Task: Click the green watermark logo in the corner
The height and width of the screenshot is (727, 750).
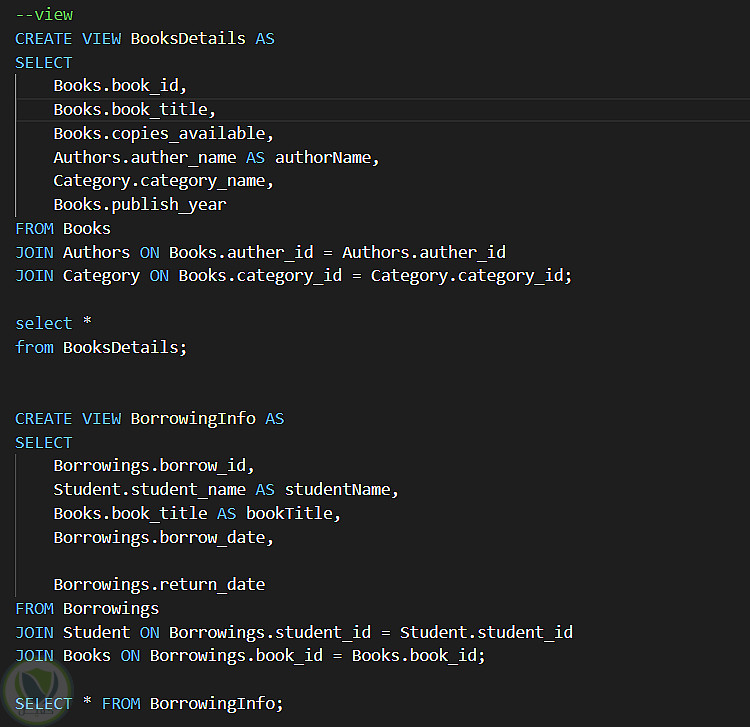Action: 28,692
